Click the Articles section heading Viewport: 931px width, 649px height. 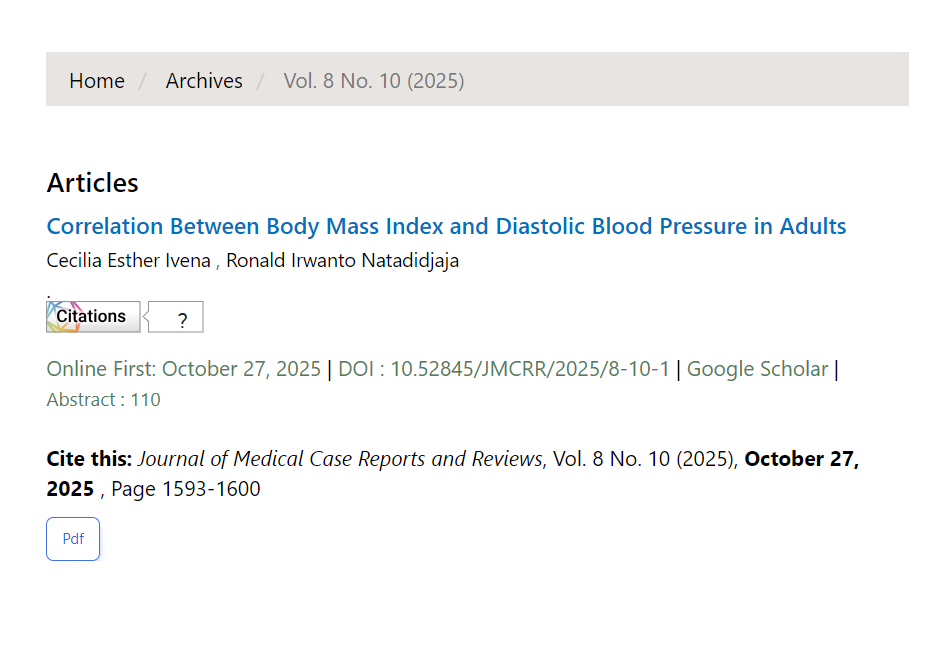point(93,183)
